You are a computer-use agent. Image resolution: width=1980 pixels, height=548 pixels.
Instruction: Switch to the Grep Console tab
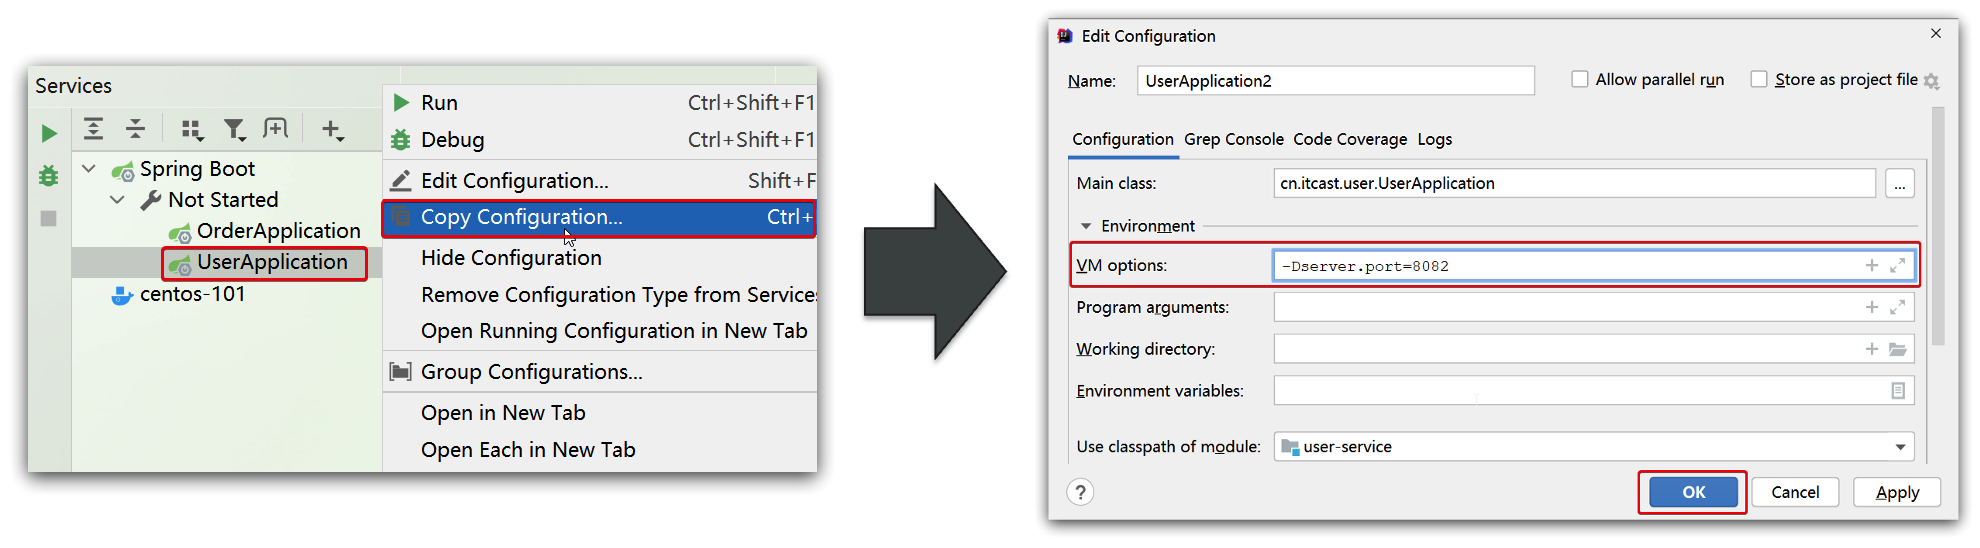pyautogui.click(x=1233, y=139)
